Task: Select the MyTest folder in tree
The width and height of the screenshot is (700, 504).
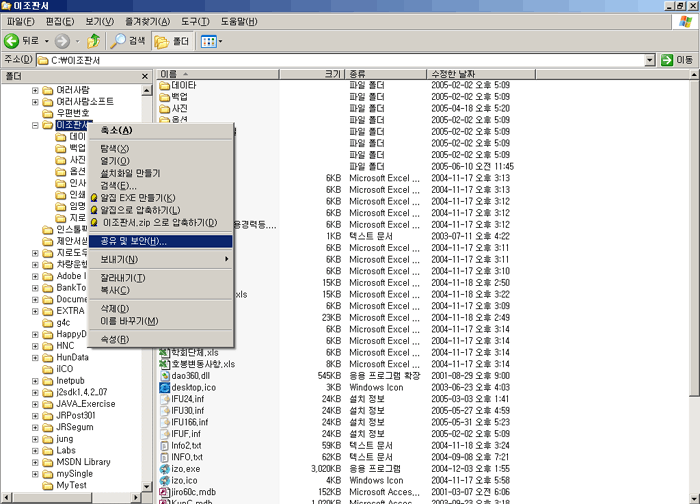Action: pyautogui.click(x=71, y=485)
